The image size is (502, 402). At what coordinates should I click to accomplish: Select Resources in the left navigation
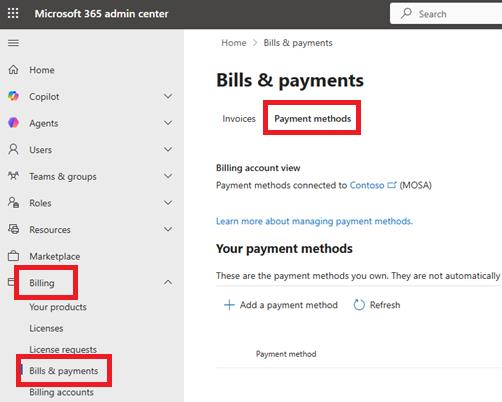50,230
